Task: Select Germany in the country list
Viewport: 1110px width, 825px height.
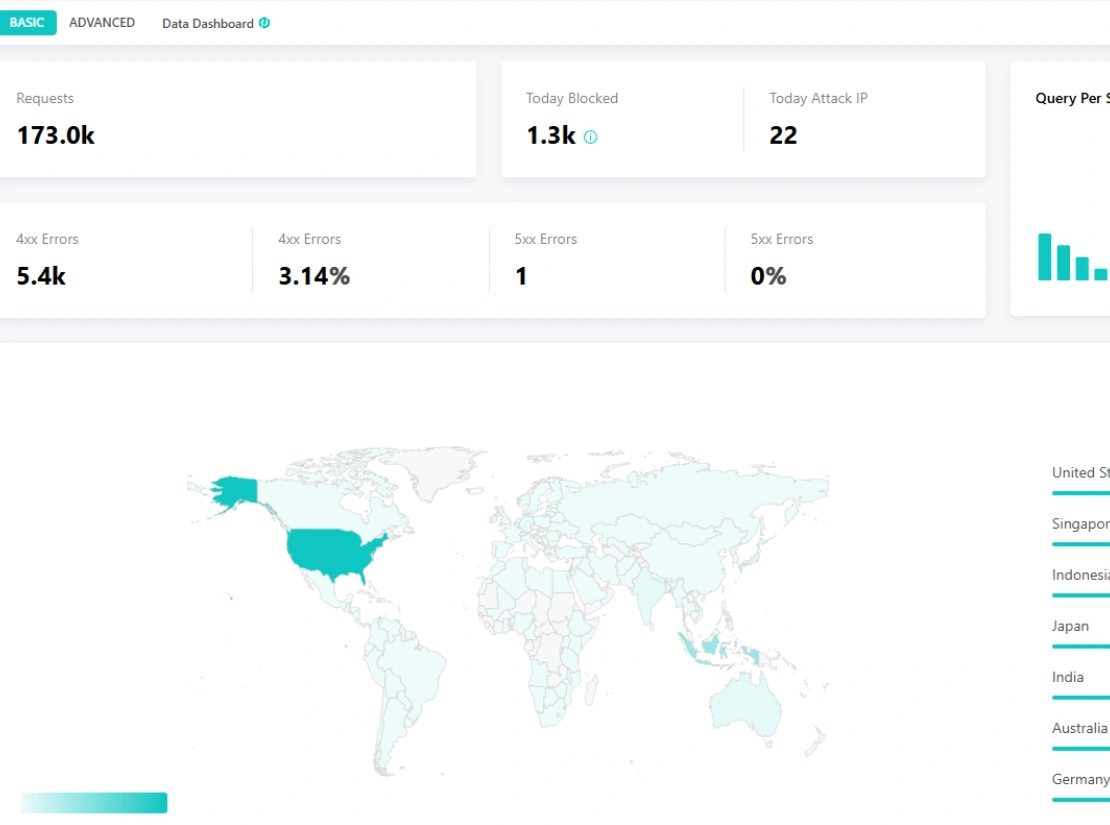Action: click(1080, 779)
